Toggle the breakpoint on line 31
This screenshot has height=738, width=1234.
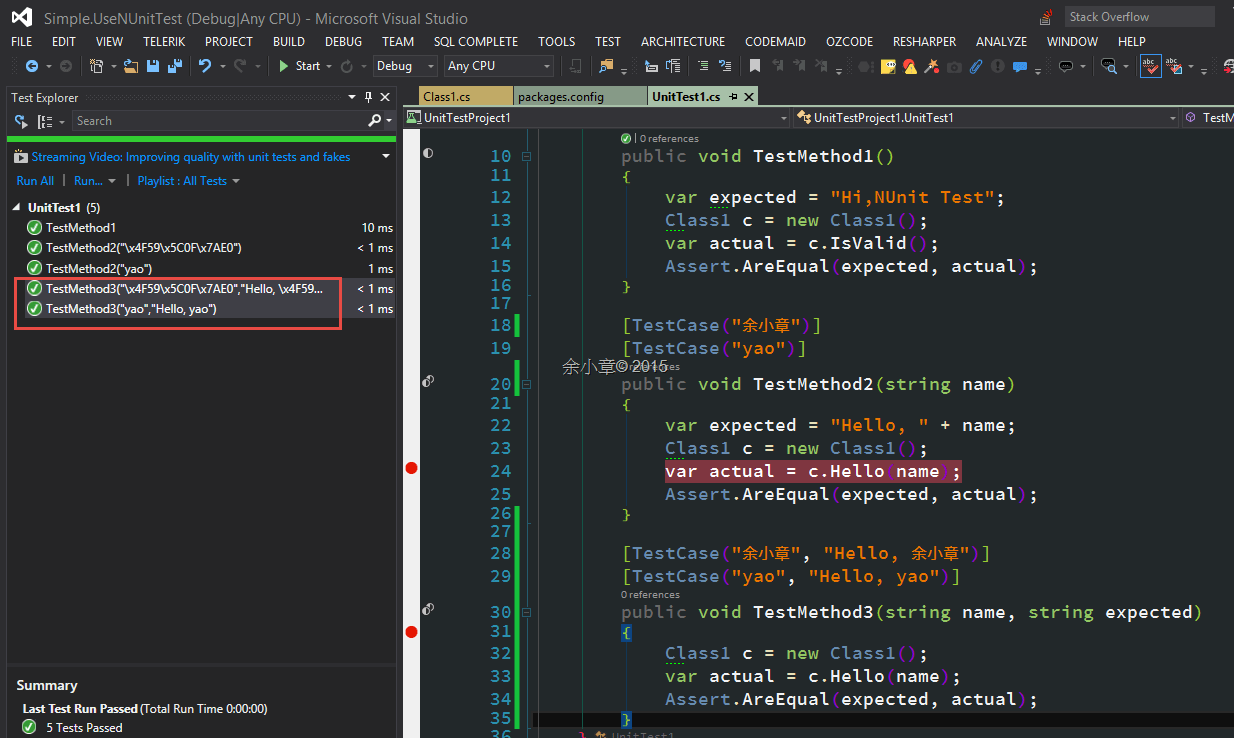411,631
